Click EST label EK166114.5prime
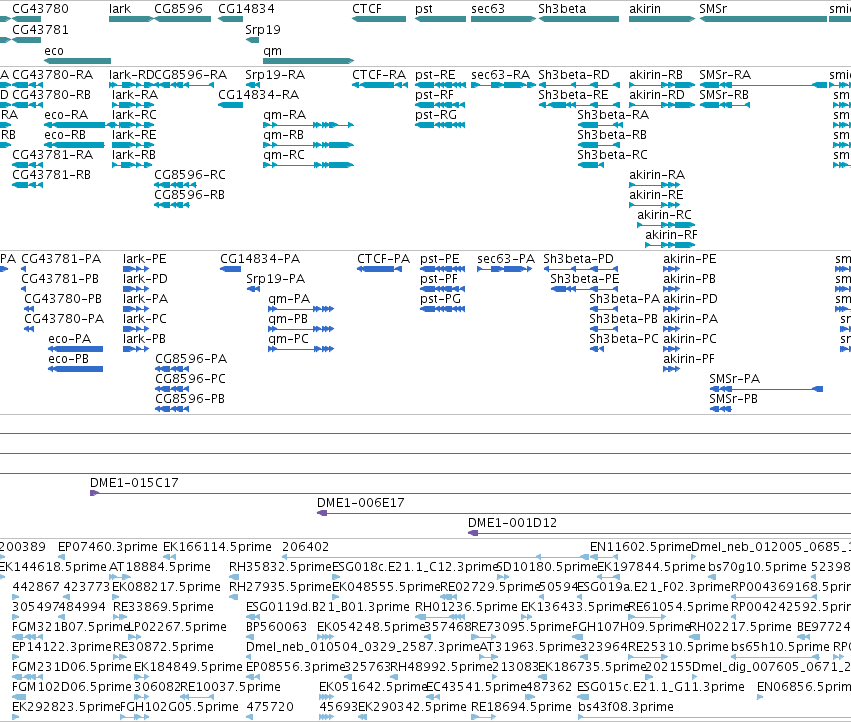The width and height of the screenshot is (851, 722). [218, 547]
